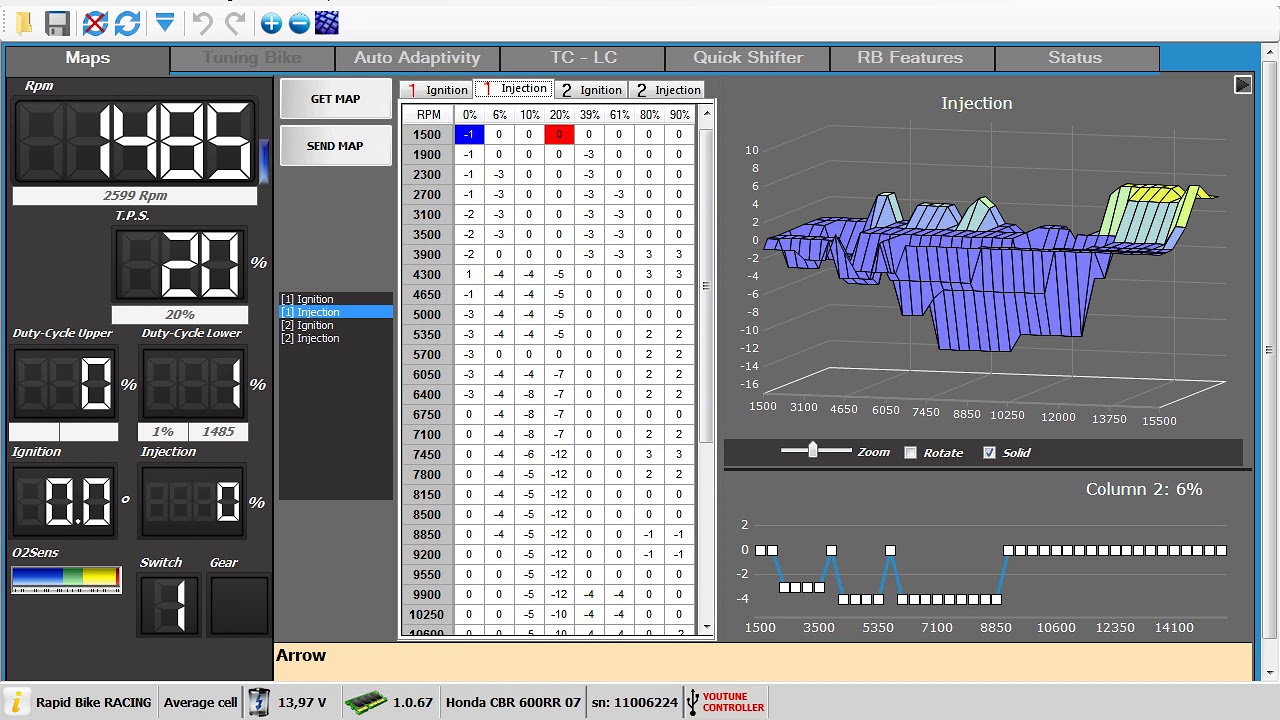Viewport: 1280px width, 720px height.
Task: Open the Status tab
Action: 1075,58
